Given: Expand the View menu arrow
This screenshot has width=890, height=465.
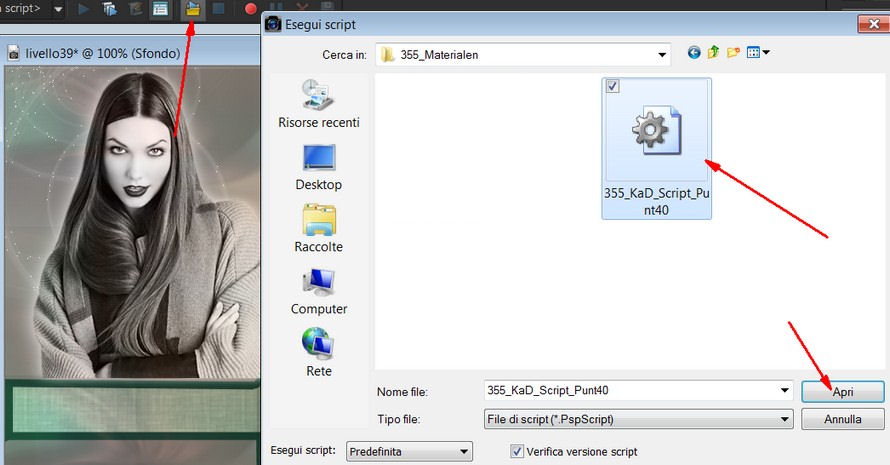Looking at the screenshot, I should click(766, 53).
